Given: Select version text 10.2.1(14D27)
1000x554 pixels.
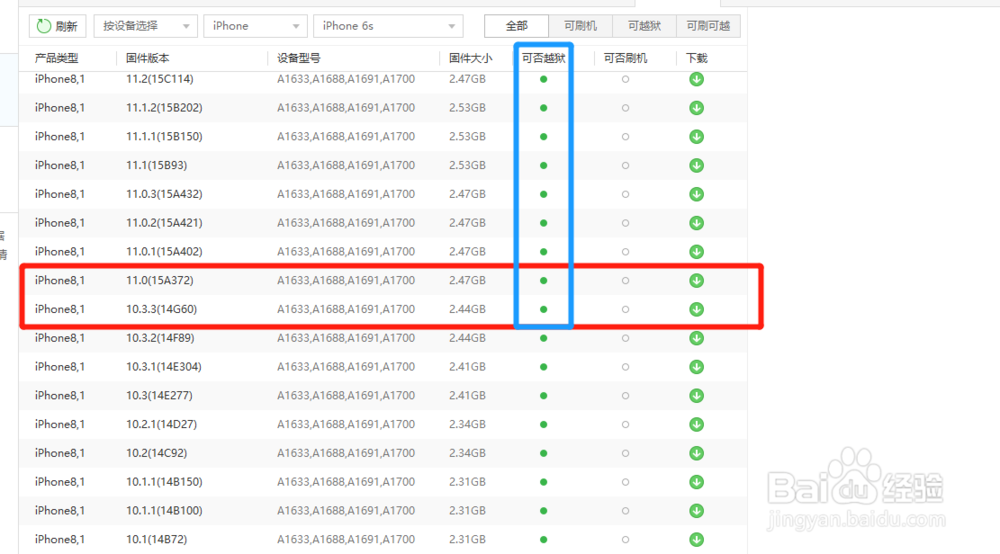Looking at the screenshot, I should click(x=161, y=424).
